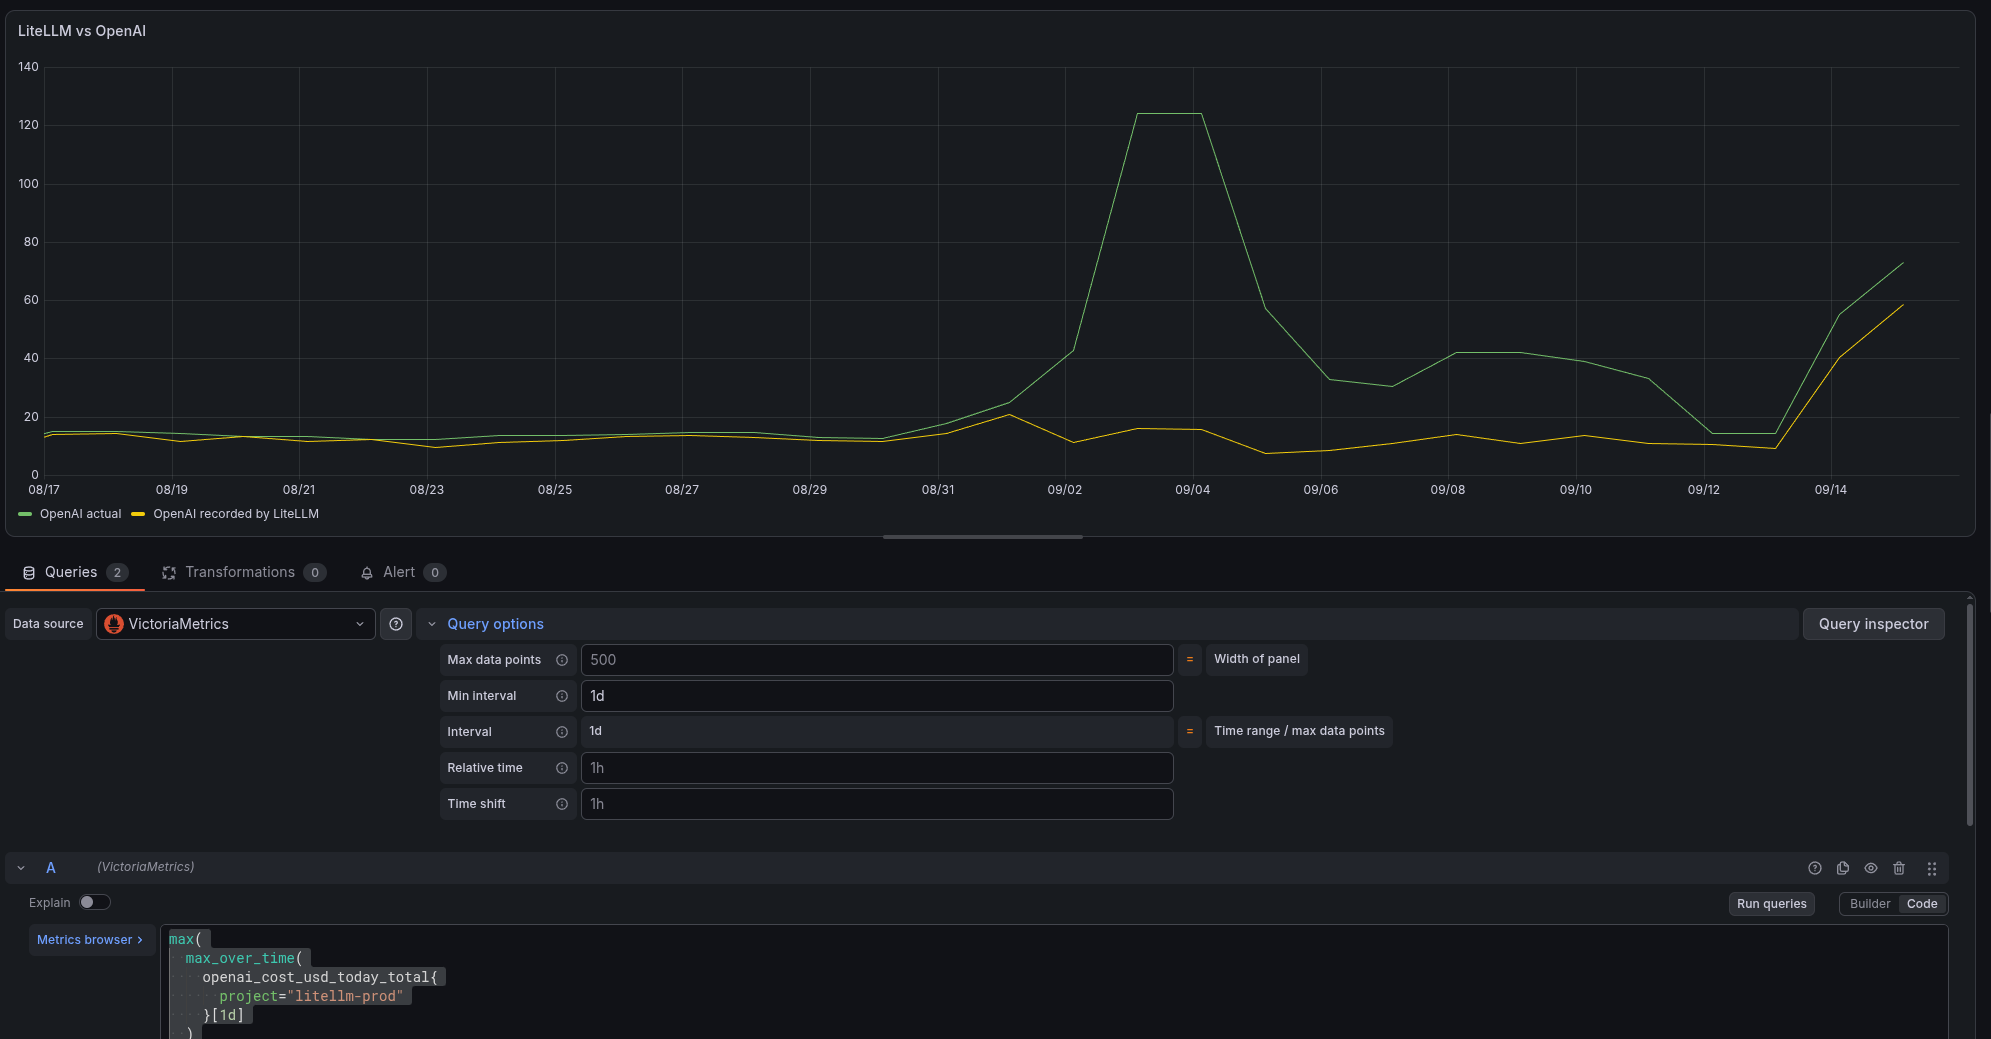Collapse the Query options section

coord(432,624)
